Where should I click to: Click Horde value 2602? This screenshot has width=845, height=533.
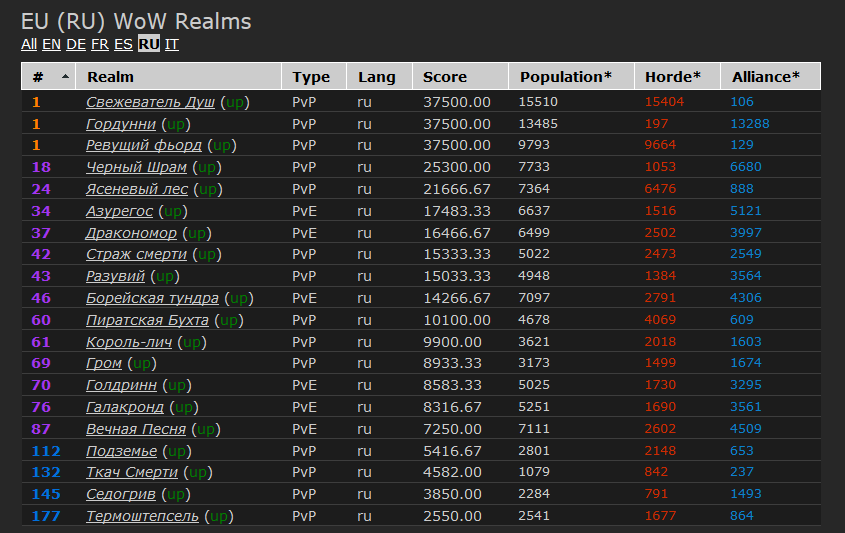pos(660,430)
